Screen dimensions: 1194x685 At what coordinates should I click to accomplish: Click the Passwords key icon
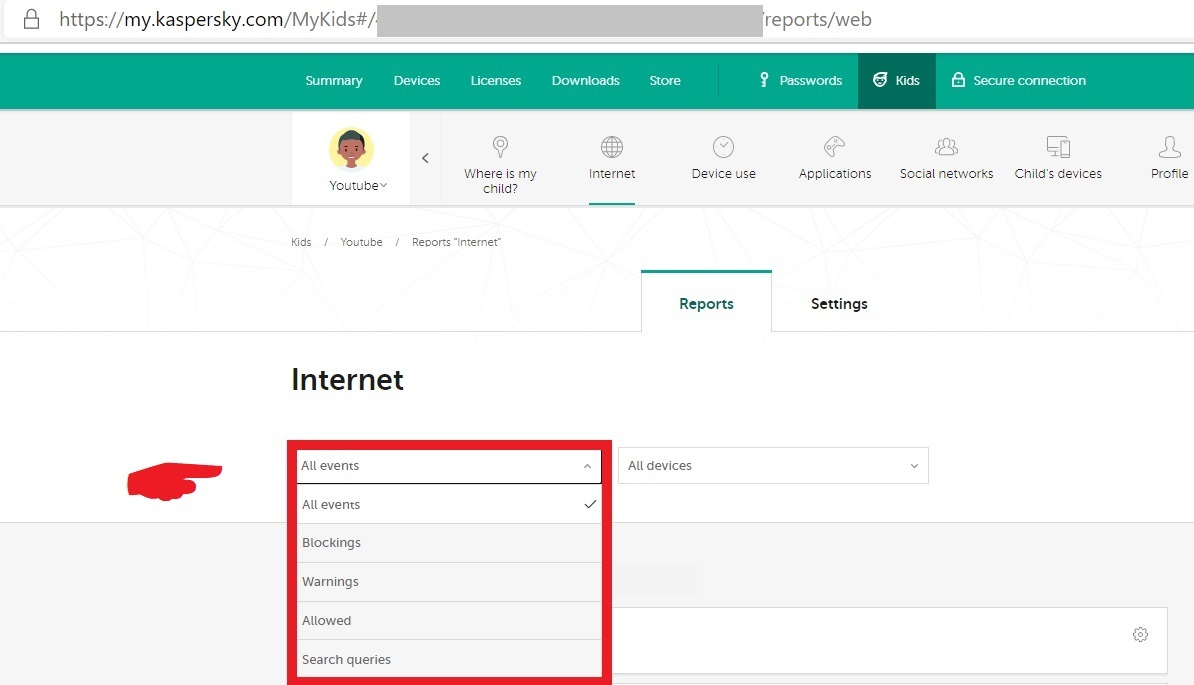pyautogui.click(x=764, y=80)
